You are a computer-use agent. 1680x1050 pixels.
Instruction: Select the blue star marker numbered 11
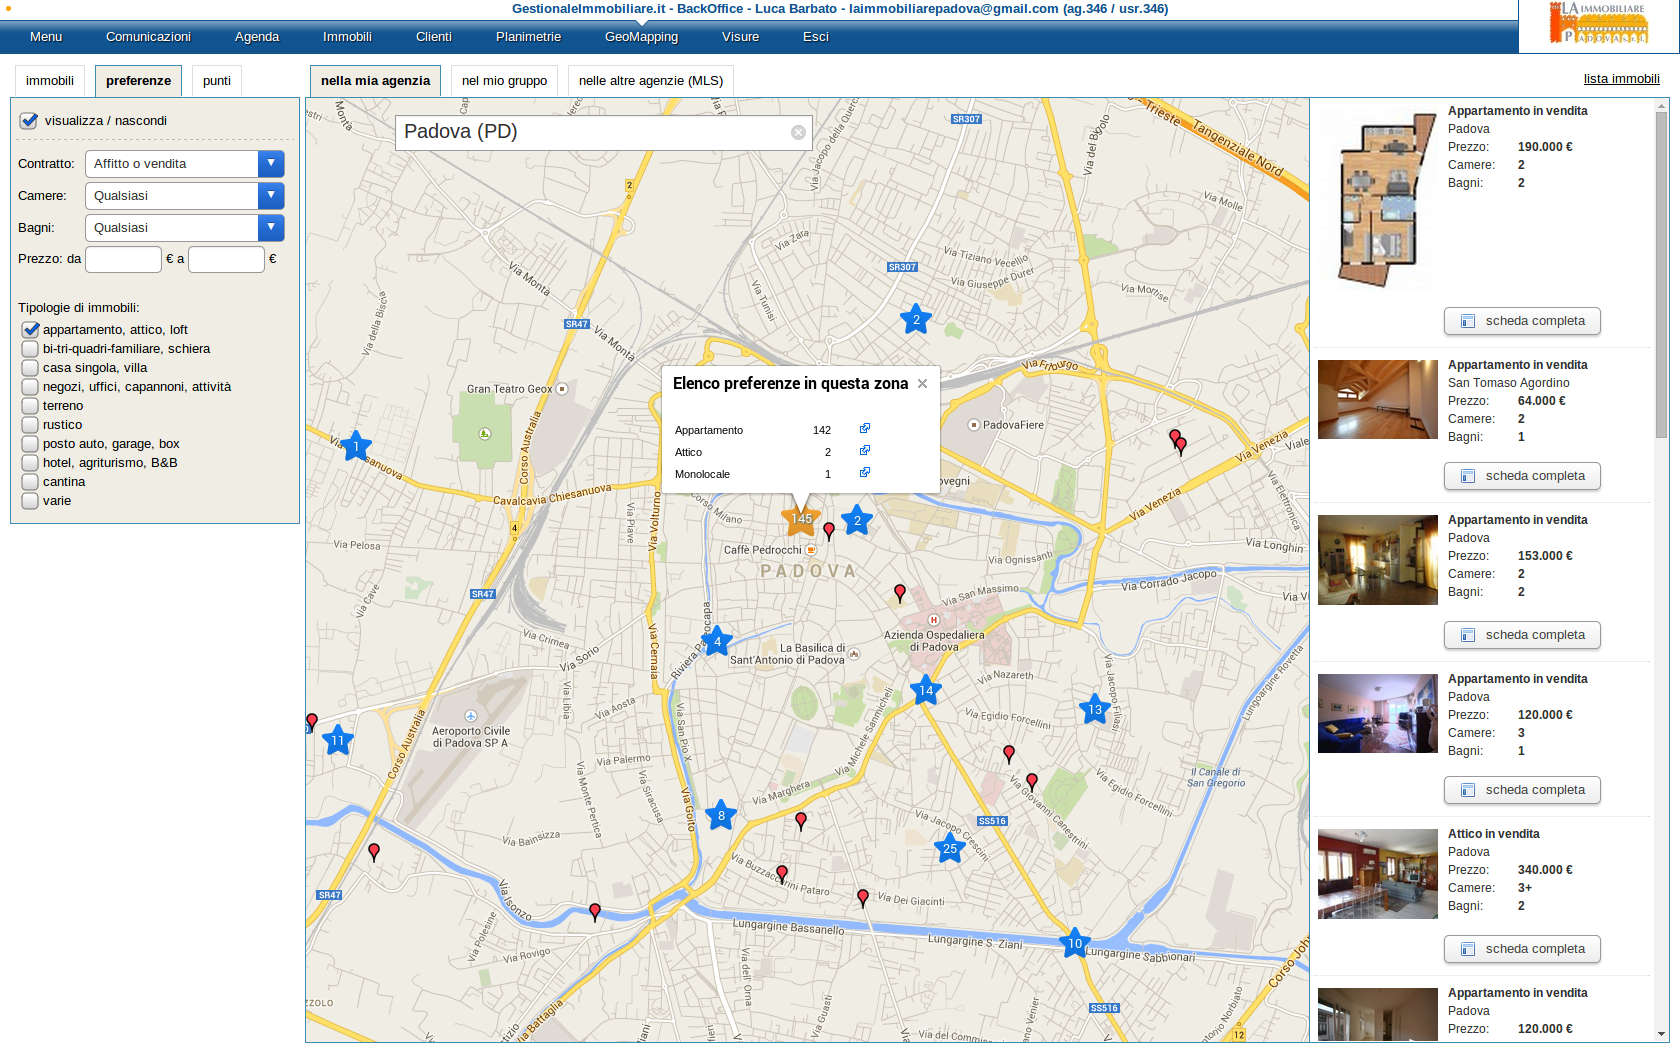click(338, 741)
